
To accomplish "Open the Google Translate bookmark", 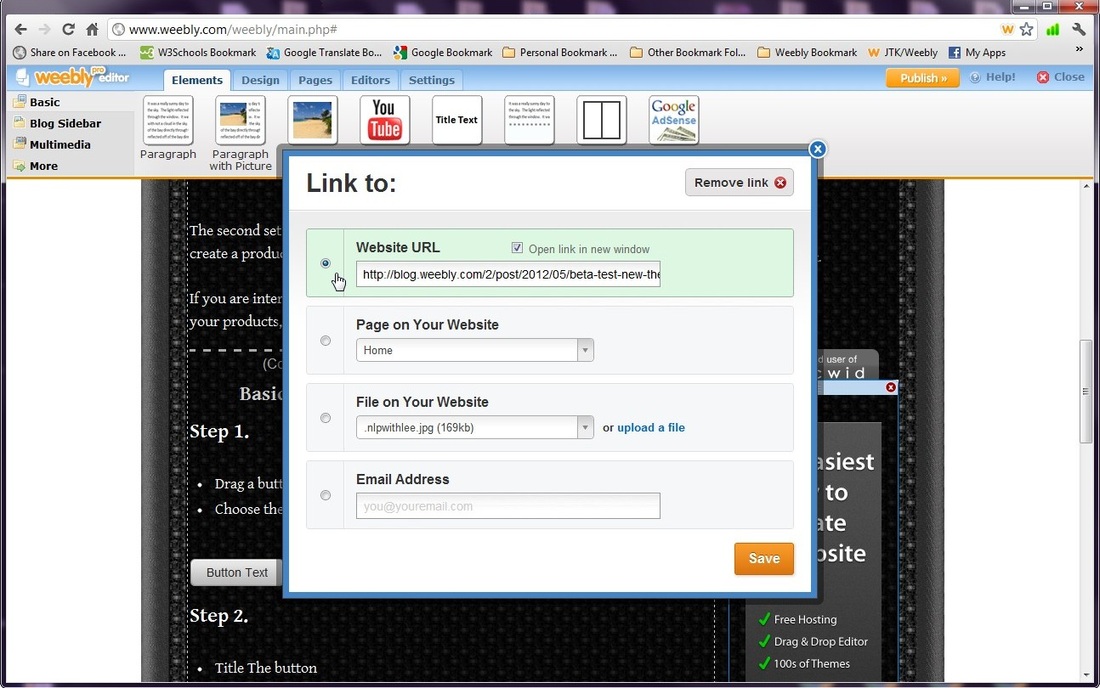I will (324, 53).
